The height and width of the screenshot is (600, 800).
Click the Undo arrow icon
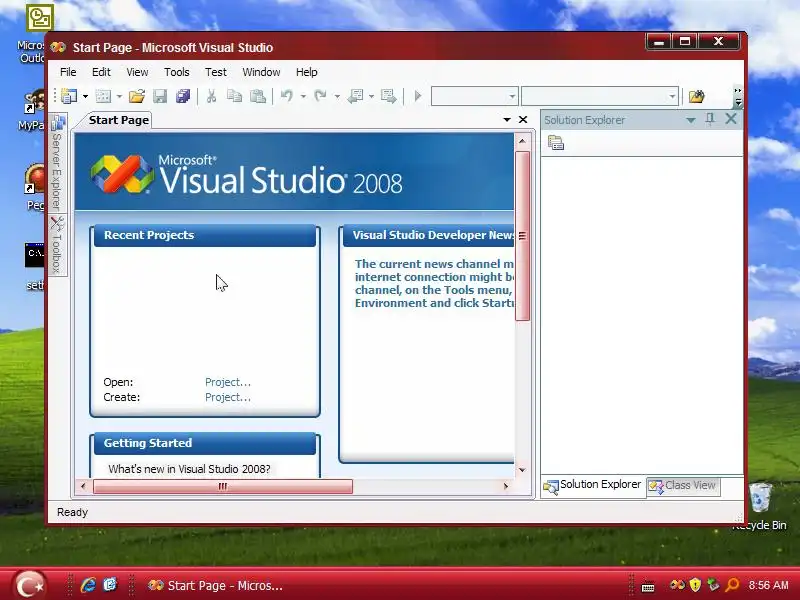[287, 96]
